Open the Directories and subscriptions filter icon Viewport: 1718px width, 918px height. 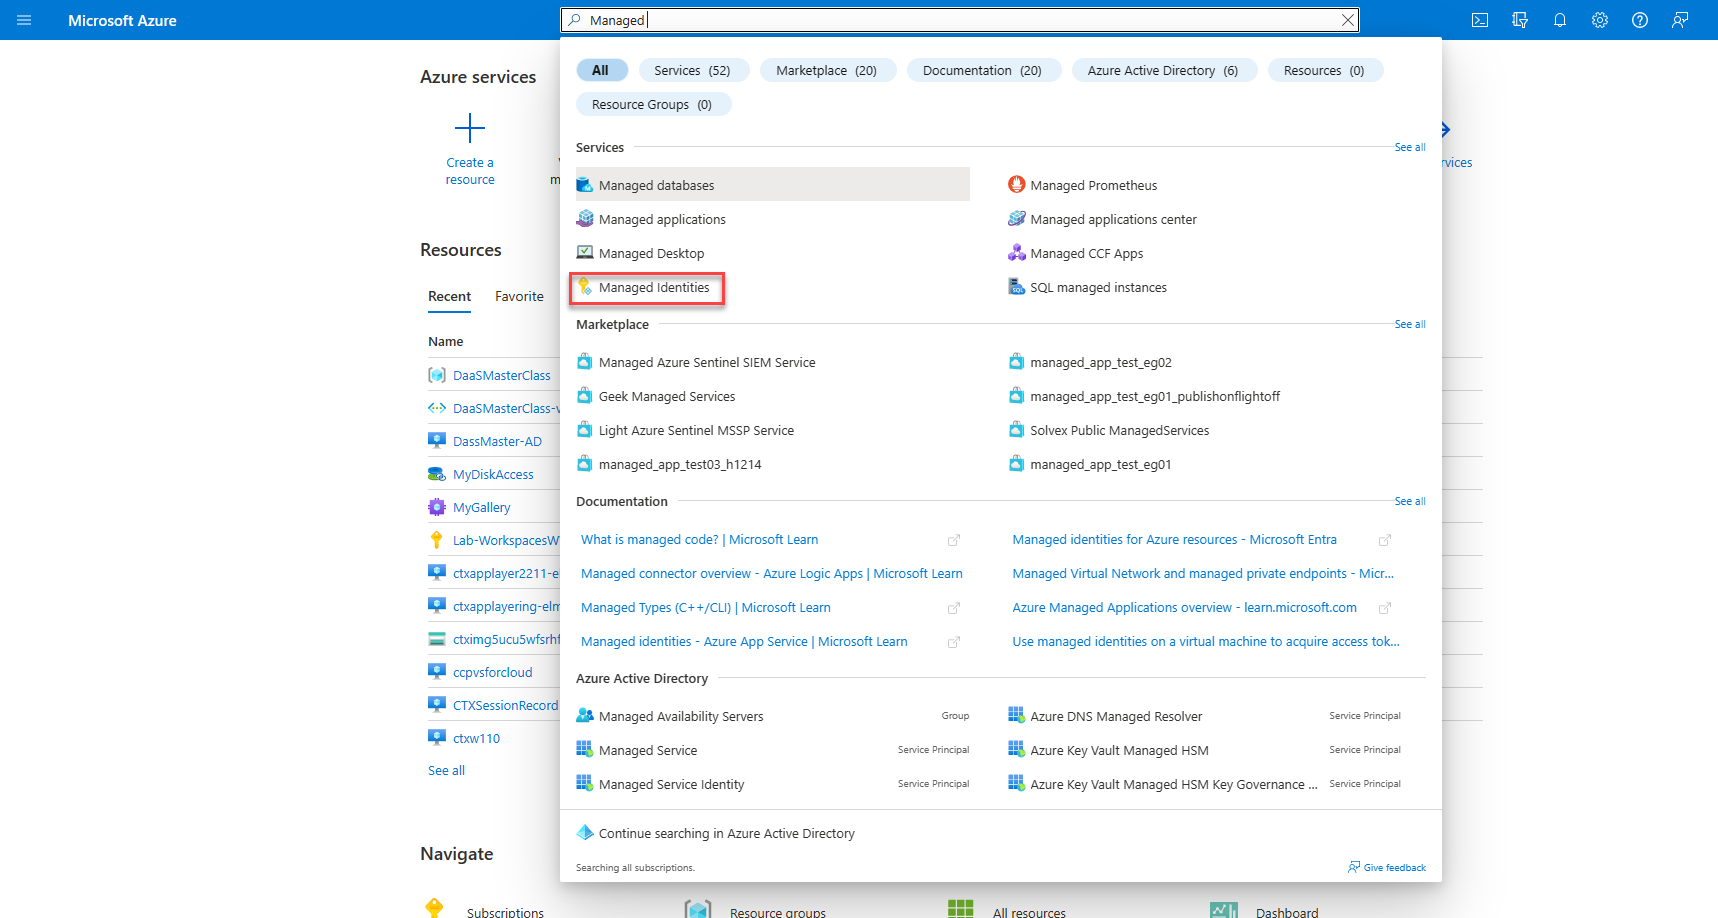click(x=1520, y=20)
